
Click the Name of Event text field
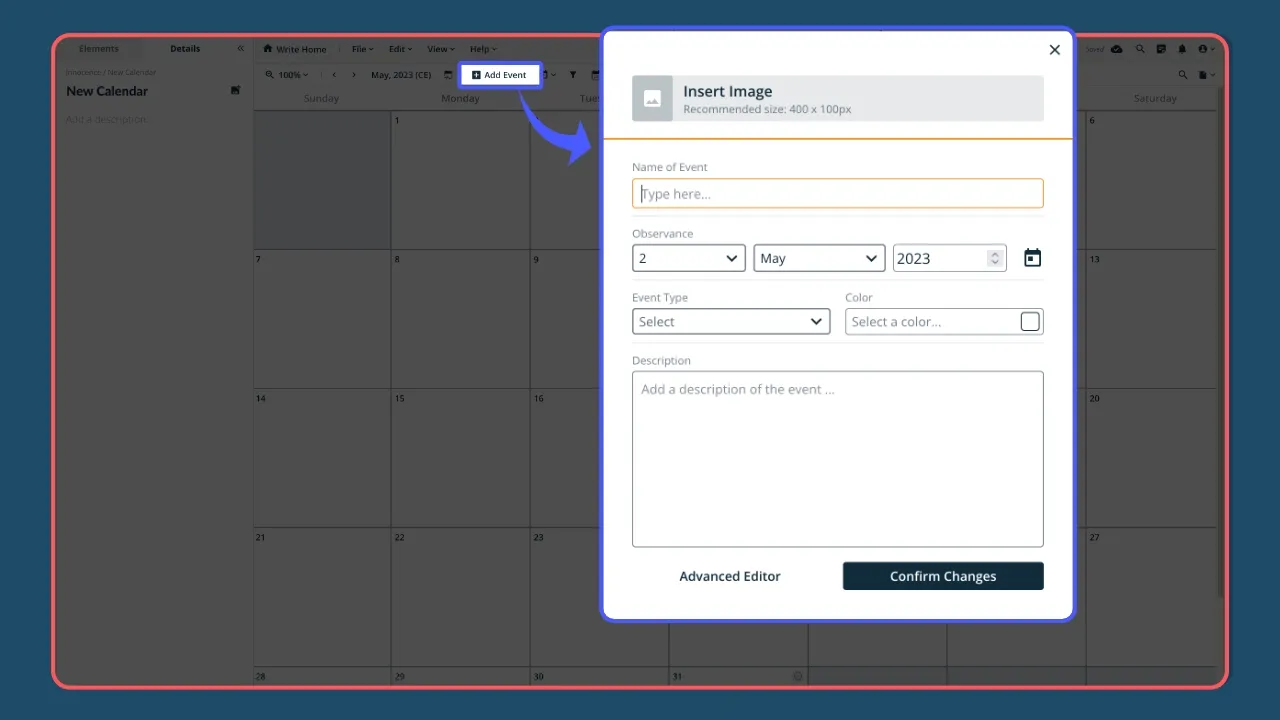tap(837, 193)
